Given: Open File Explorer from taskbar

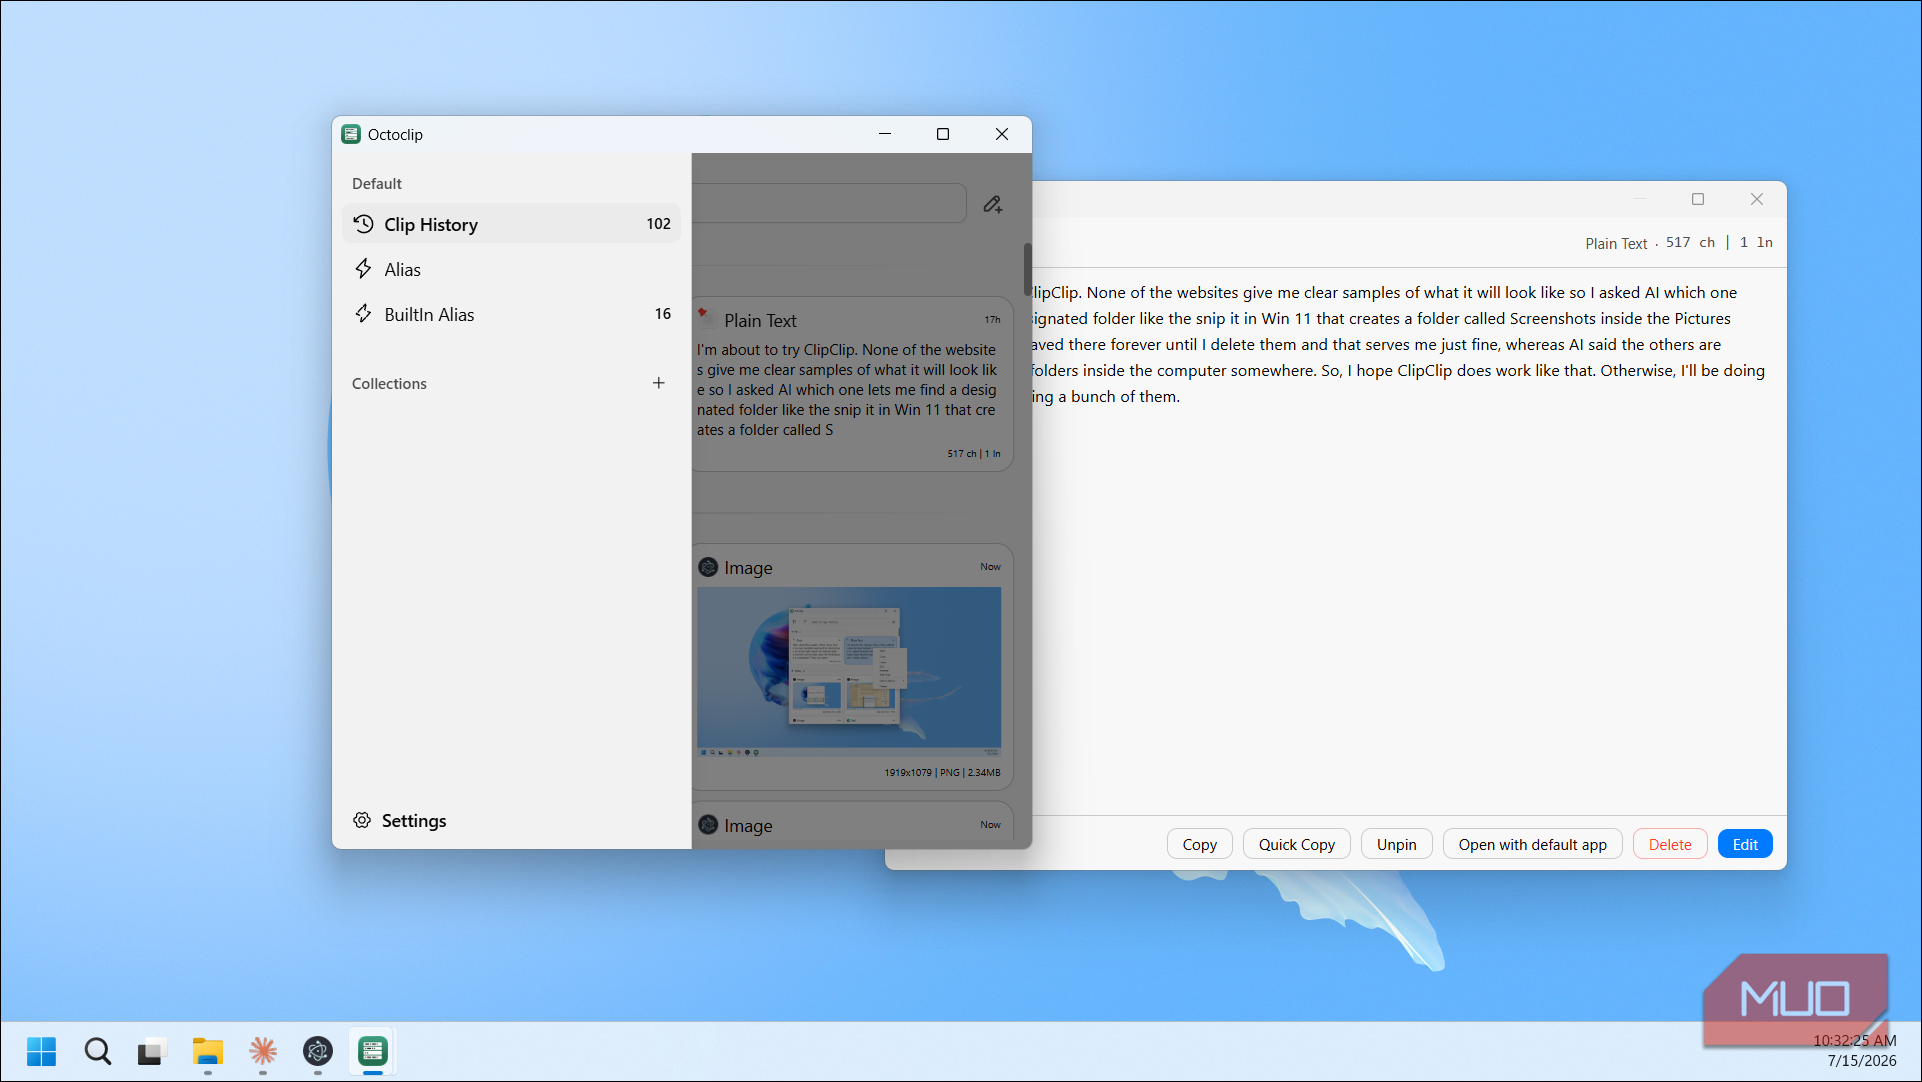Looking at the screenshot, I should (207, 1051).
